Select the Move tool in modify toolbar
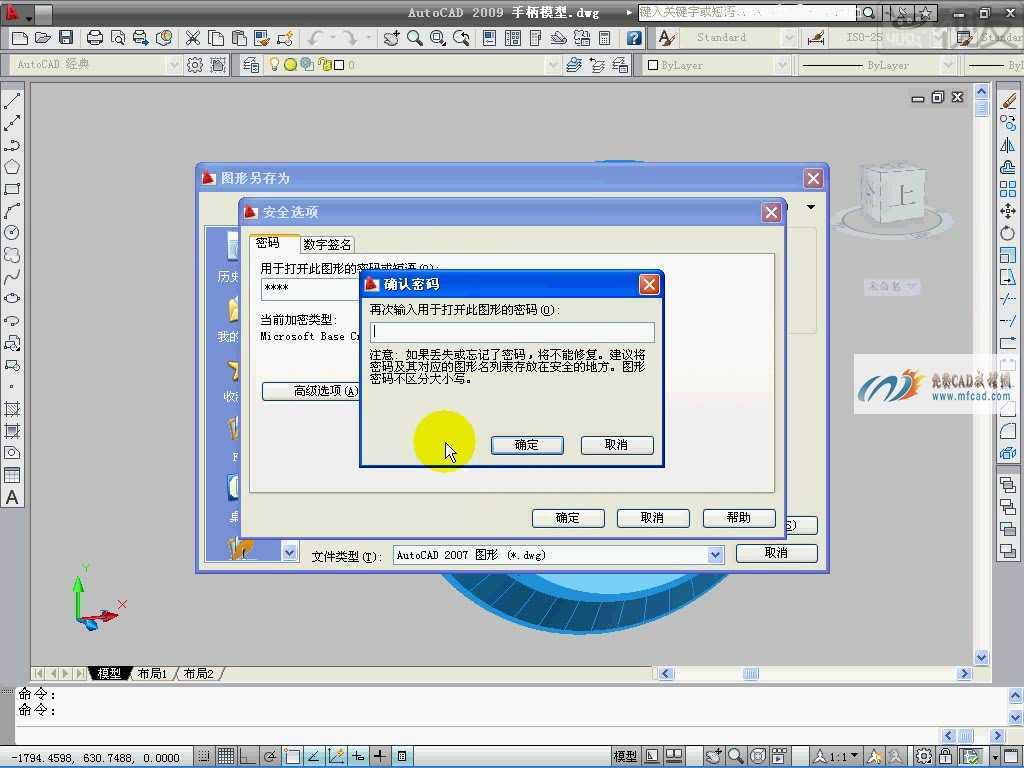The height and width of the screenshot is (768, 1024). click(x=1008, y=211)
